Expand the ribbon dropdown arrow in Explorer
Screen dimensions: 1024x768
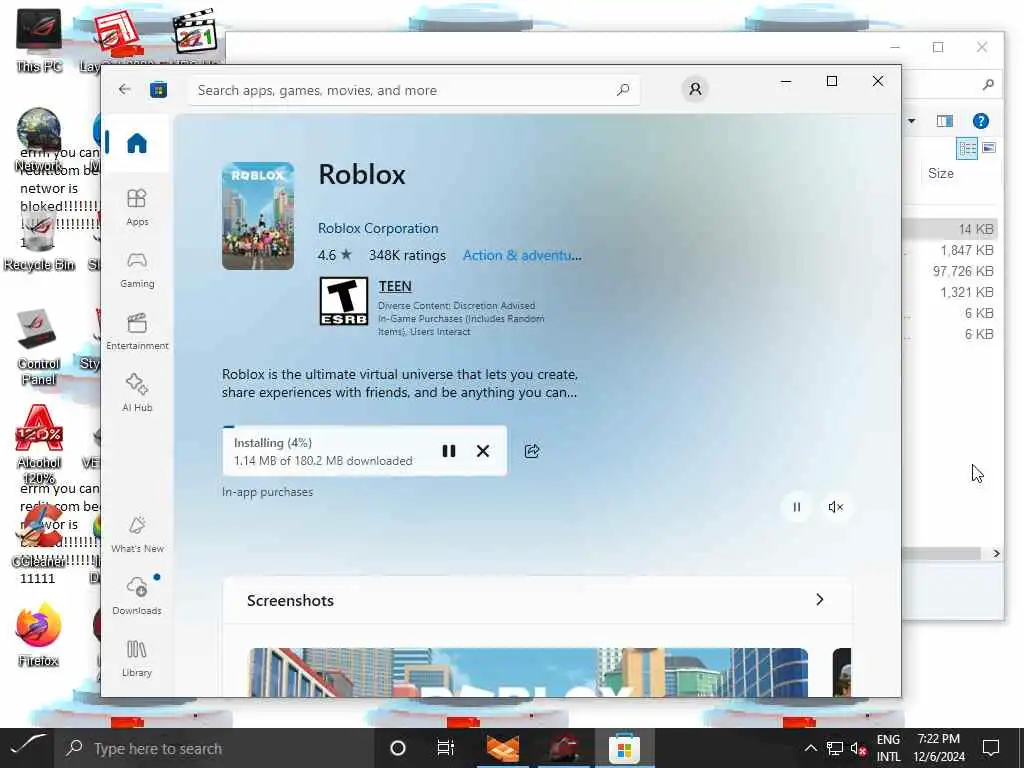click(911, 121)
